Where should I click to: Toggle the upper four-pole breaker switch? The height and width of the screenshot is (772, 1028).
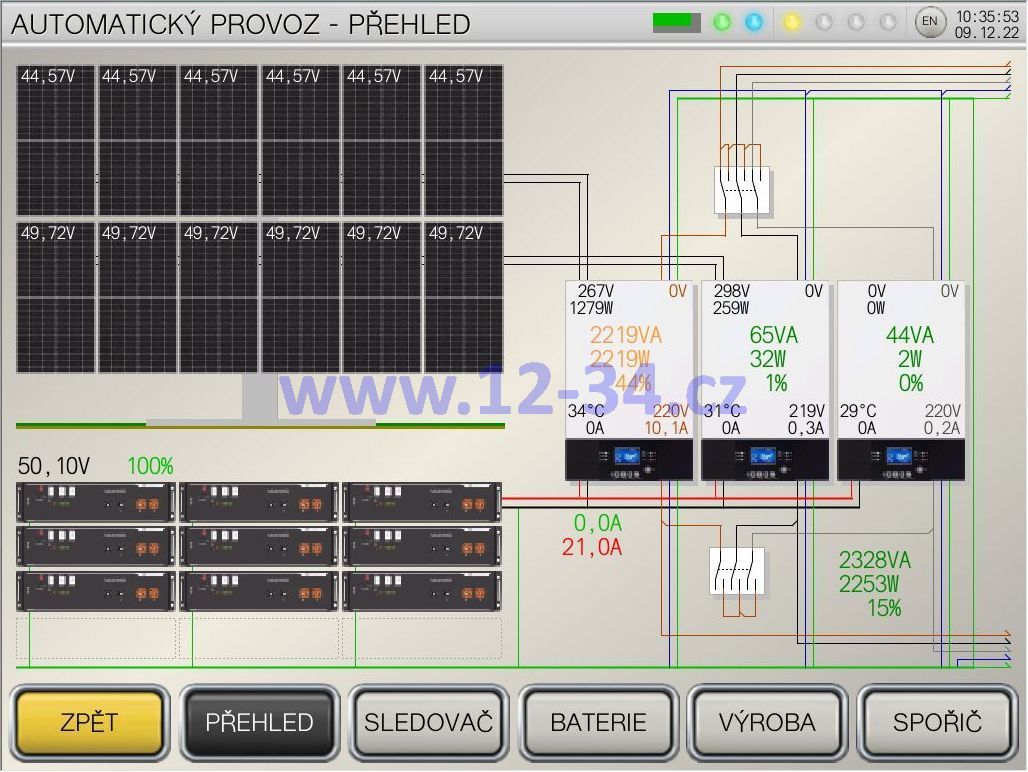pos(743,189)
